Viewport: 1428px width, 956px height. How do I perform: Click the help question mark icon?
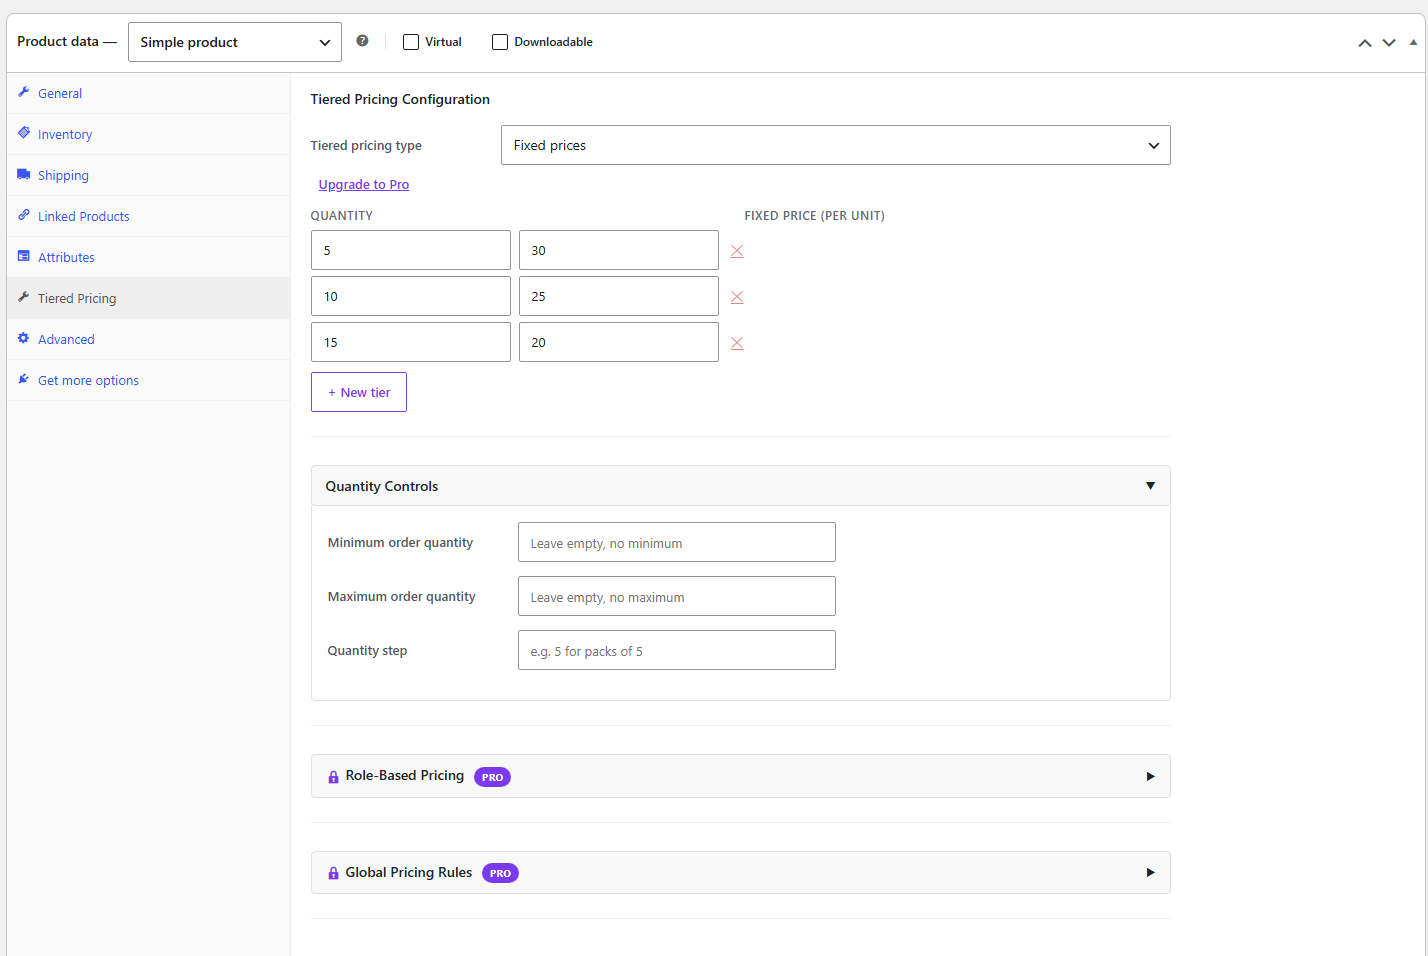click(x=362, y=41)
